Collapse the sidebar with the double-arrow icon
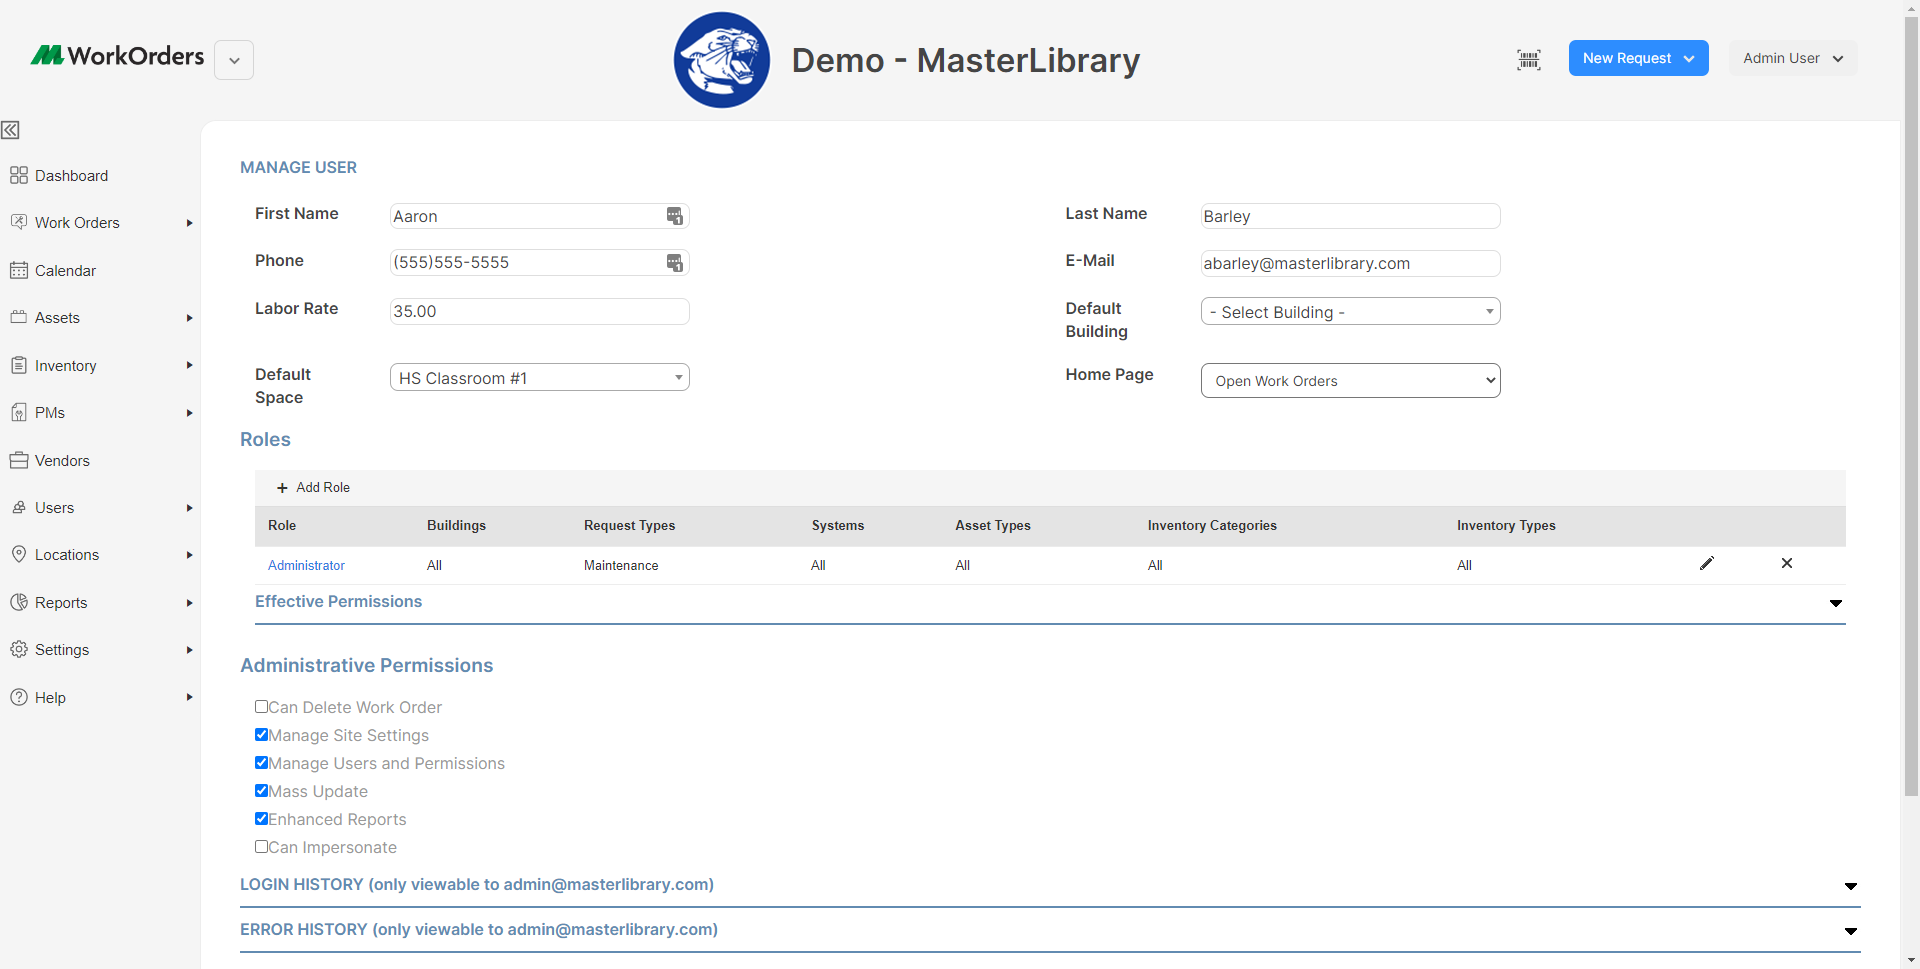The image size is (1920, 969). 10,130
